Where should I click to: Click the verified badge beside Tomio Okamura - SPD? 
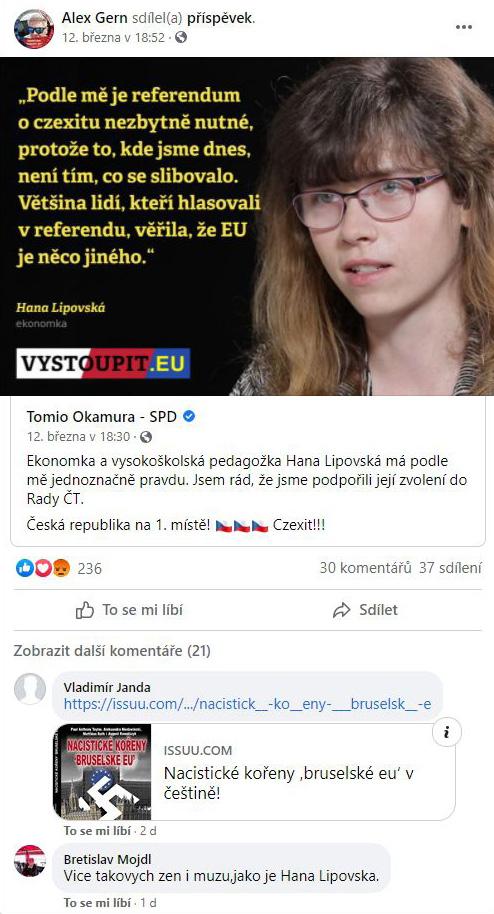point(189,416)
